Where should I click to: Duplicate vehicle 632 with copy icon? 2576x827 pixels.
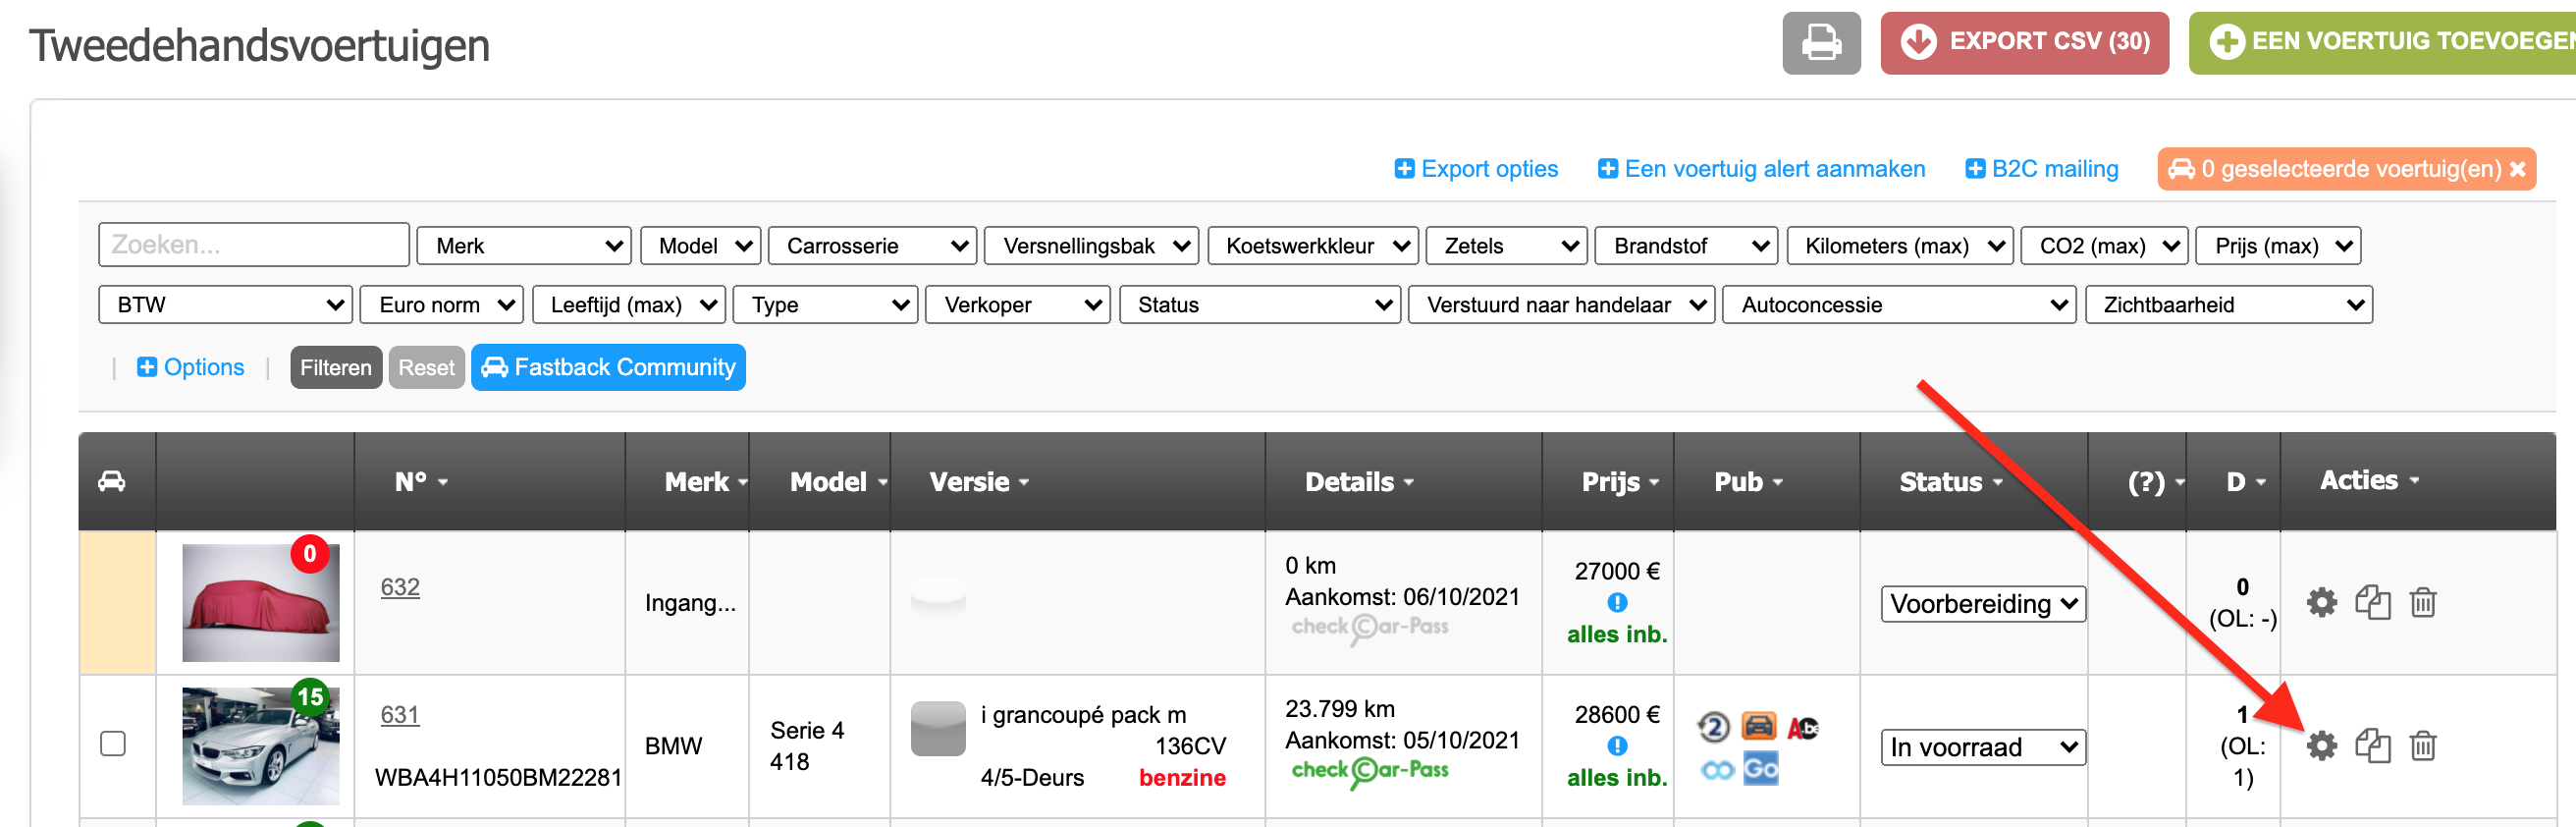coord(2372,602)
